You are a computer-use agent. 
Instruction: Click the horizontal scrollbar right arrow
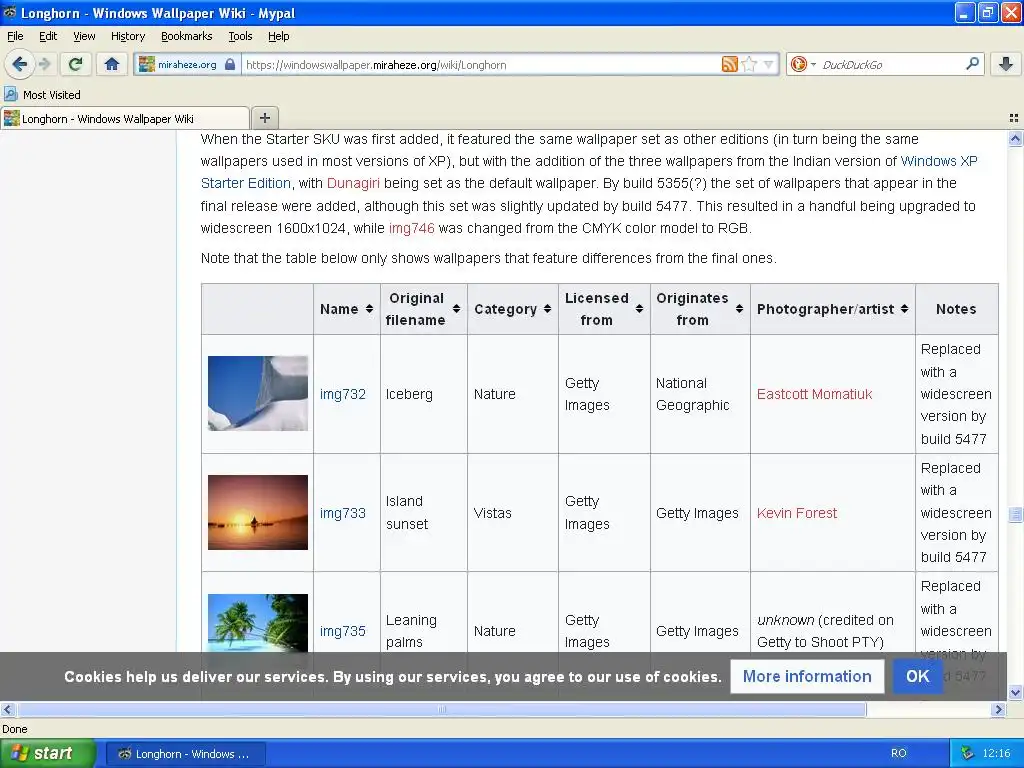[999, 709]
